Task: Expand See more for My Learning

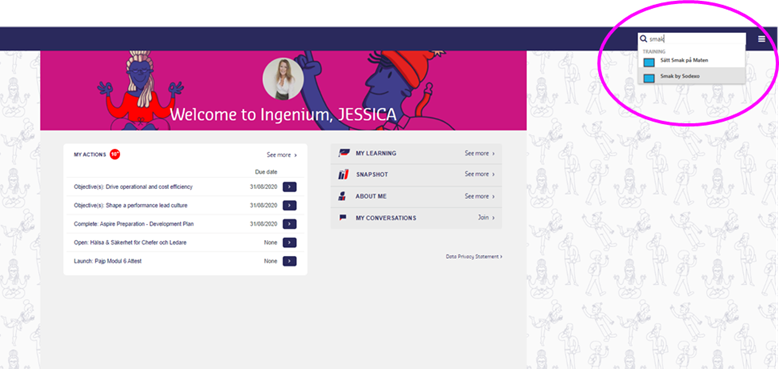Action: coord(480,153)
